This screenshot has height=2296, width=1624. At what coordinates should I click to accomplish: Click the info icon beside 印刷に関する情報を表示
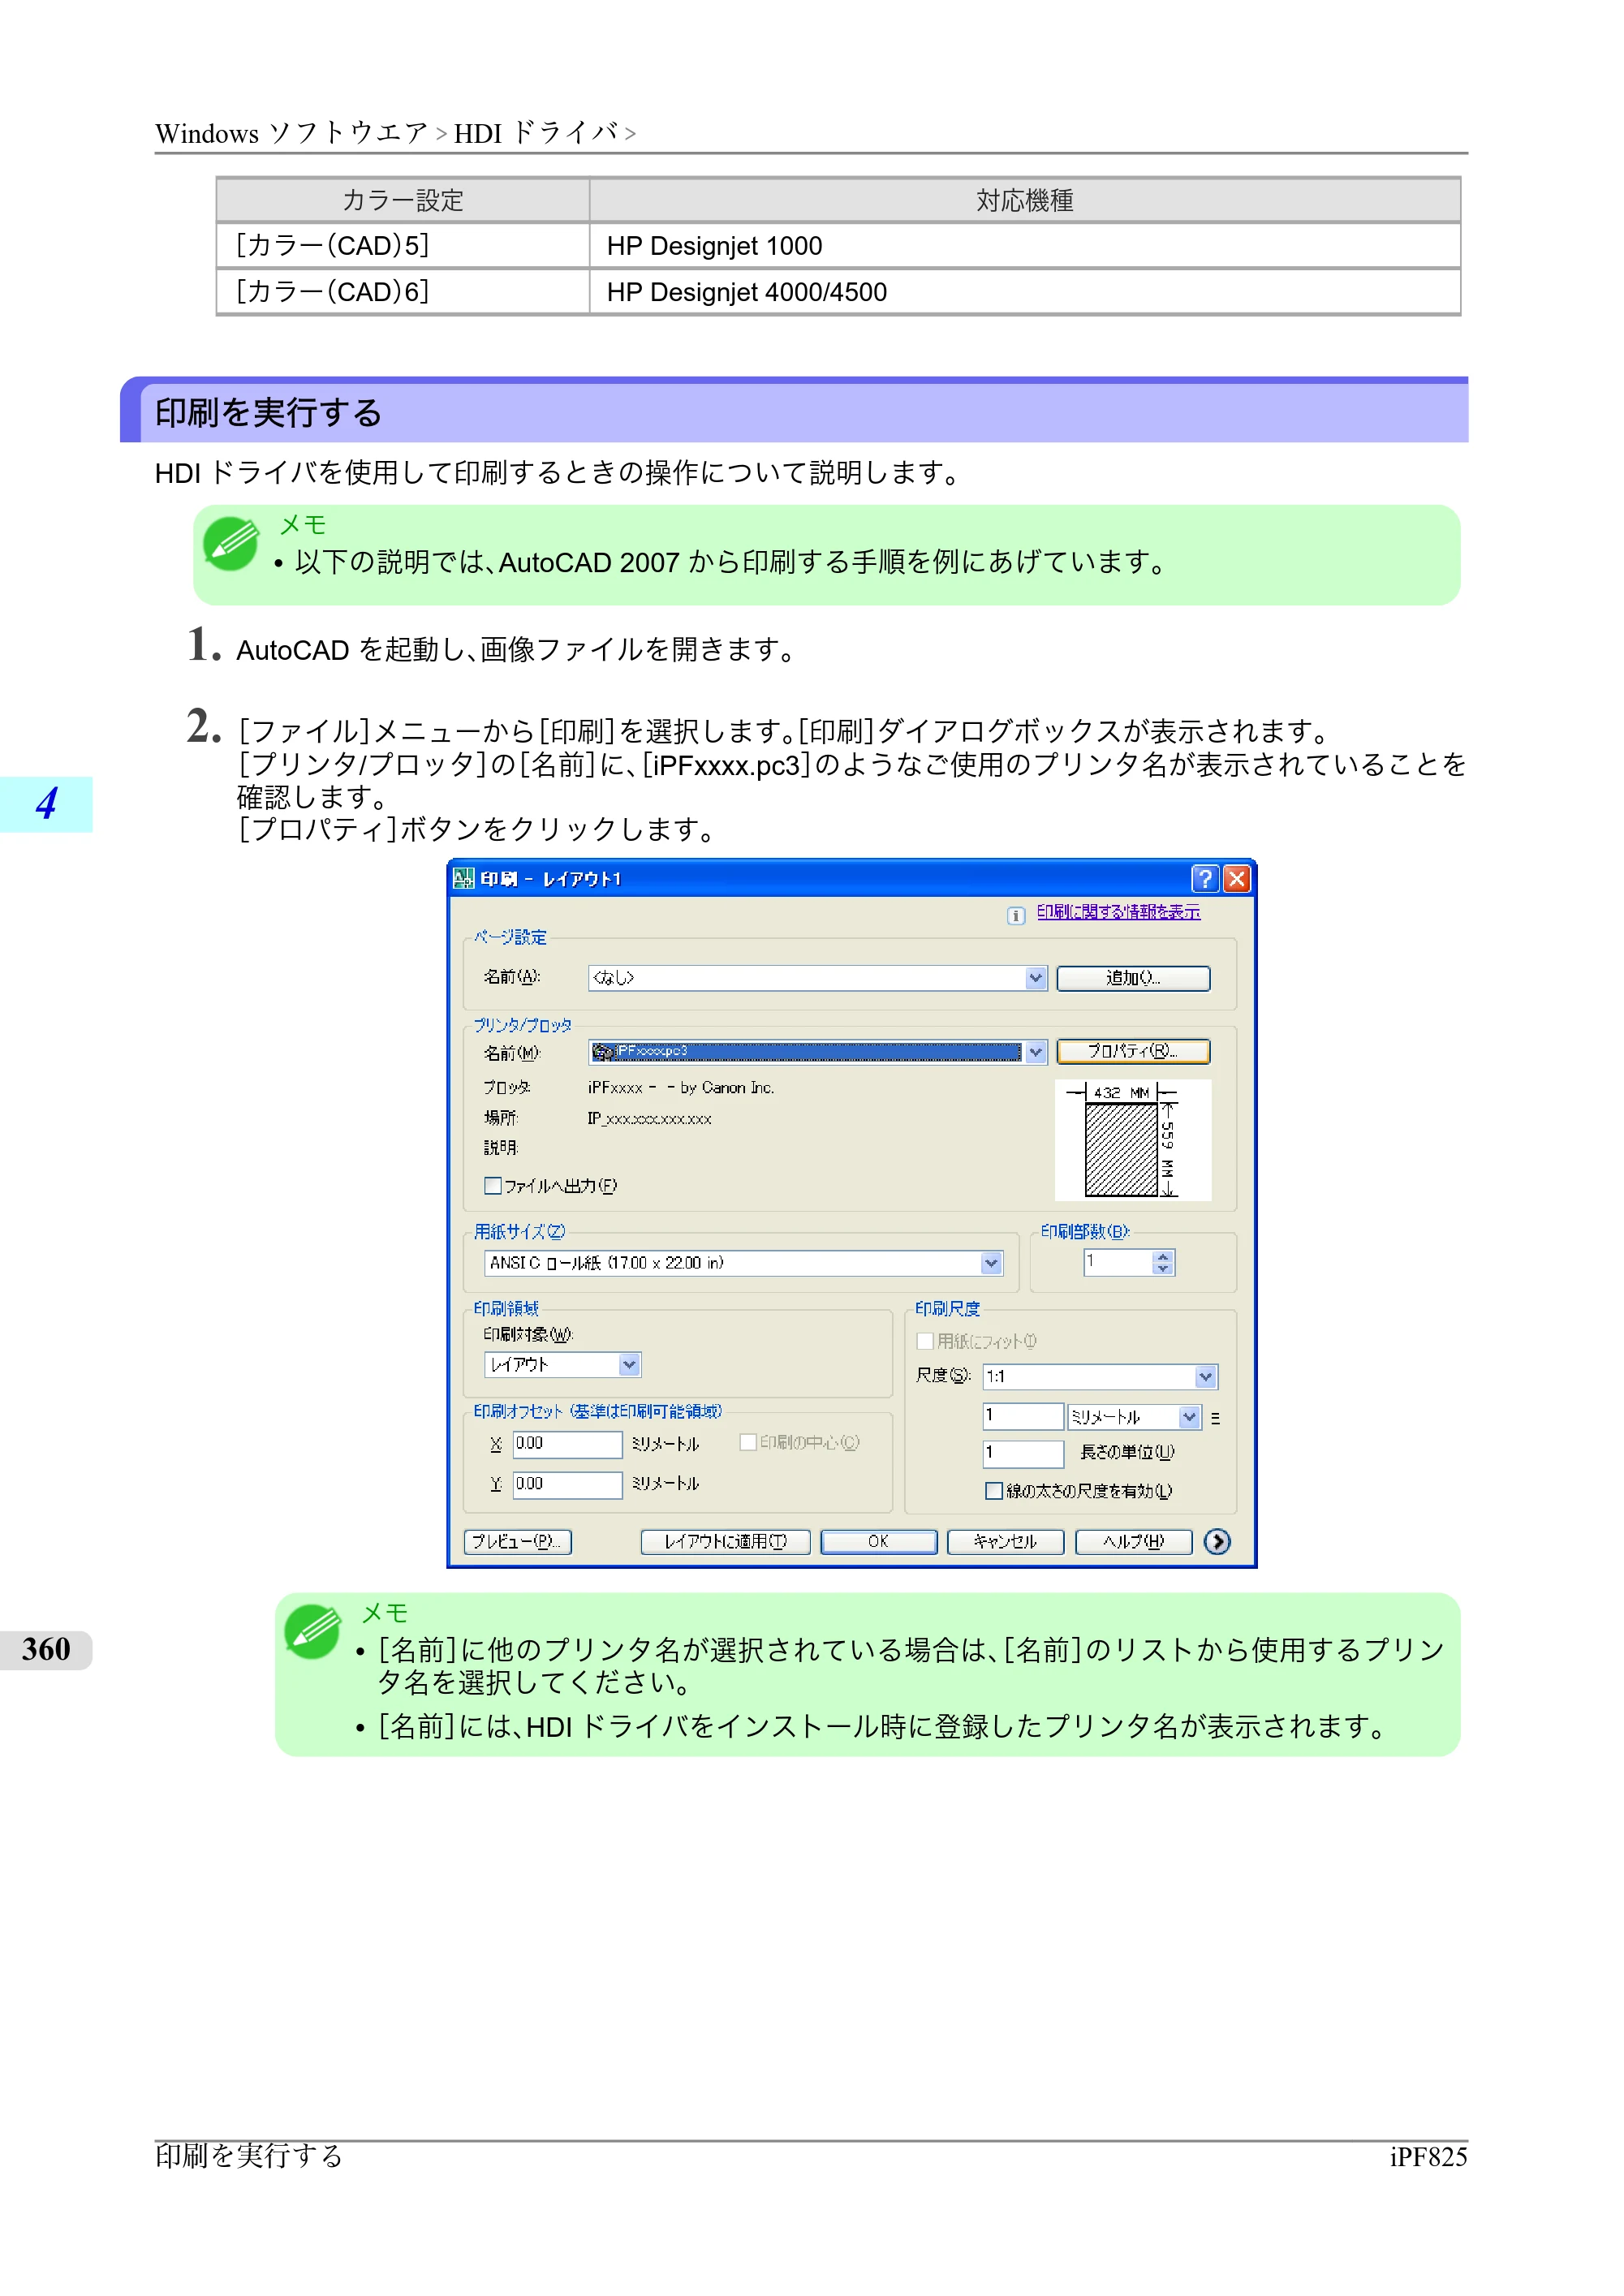1016,915
